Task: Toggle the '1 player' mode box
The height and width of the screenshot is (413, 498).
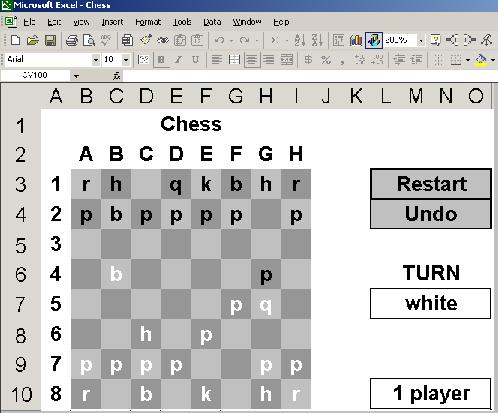Action: click(430, 393)
